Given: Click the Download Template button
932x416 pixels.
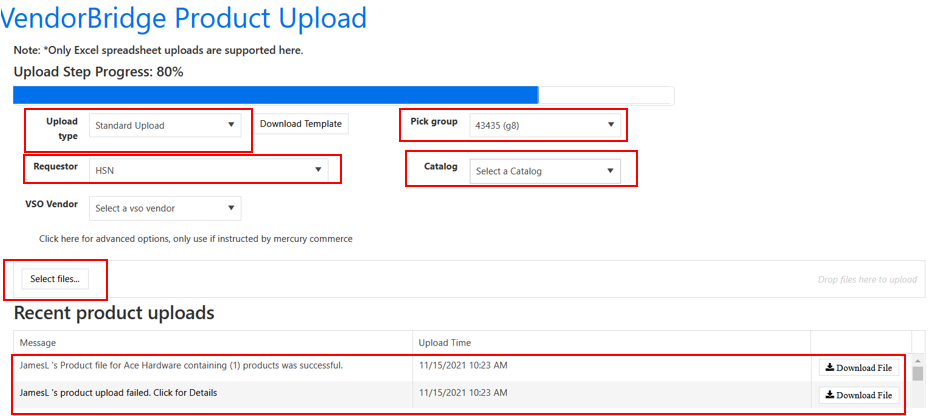Looking at the screenshot, I should [301, 124].
